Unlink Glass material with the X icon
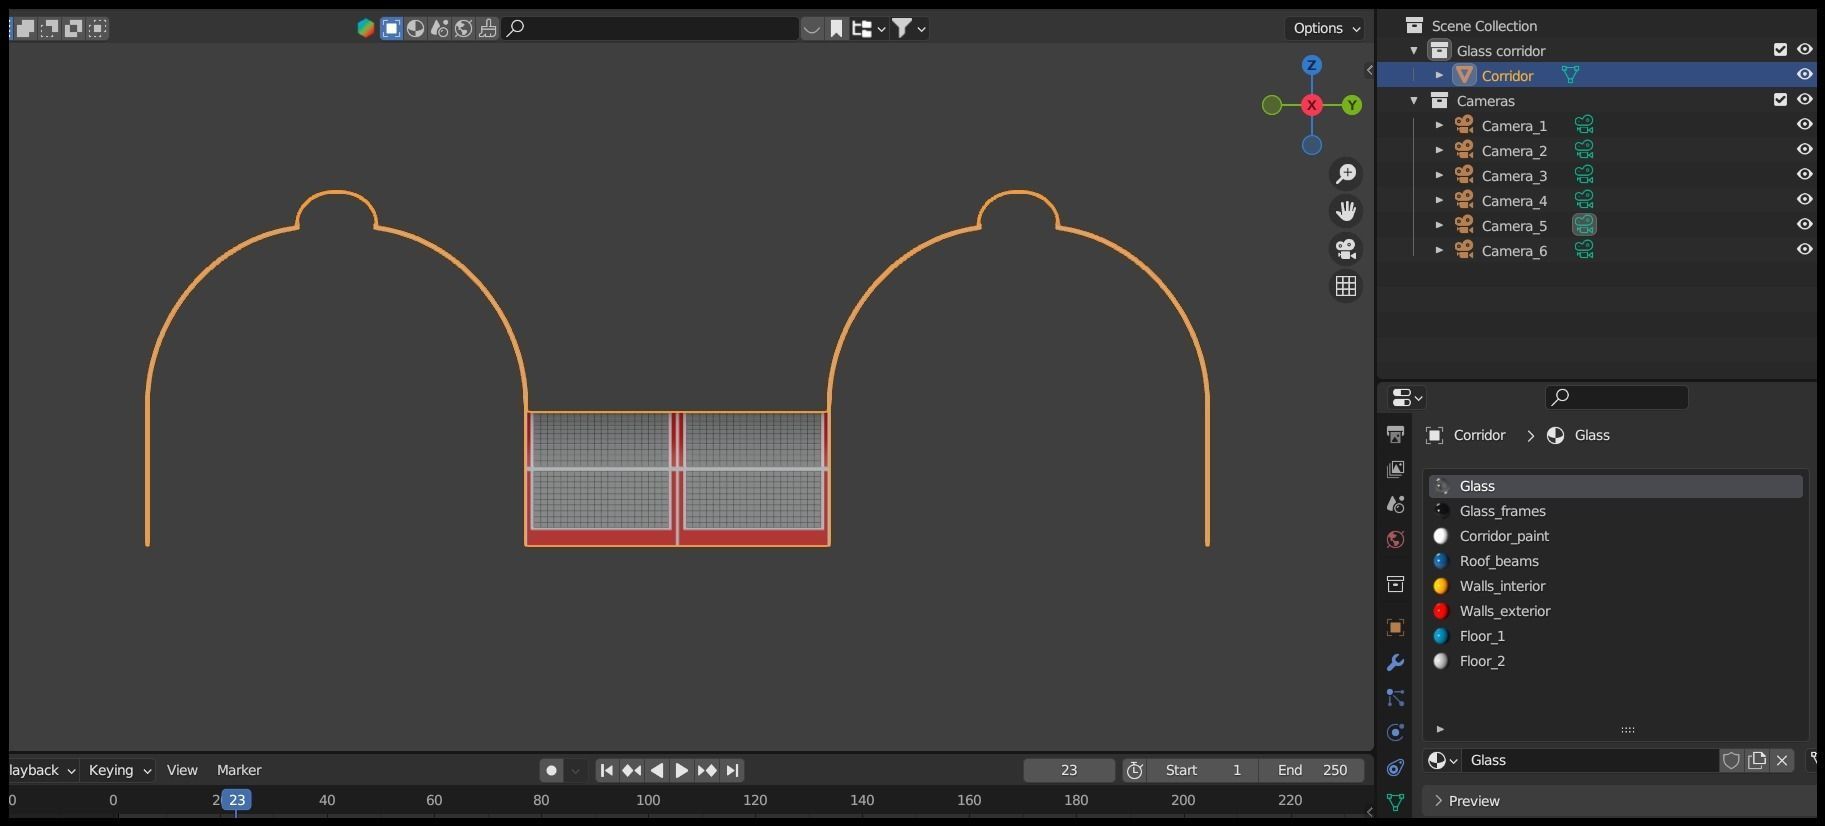Viewport: 1825px width, 826px height. pyautogui.click(x=1782, y=760)
